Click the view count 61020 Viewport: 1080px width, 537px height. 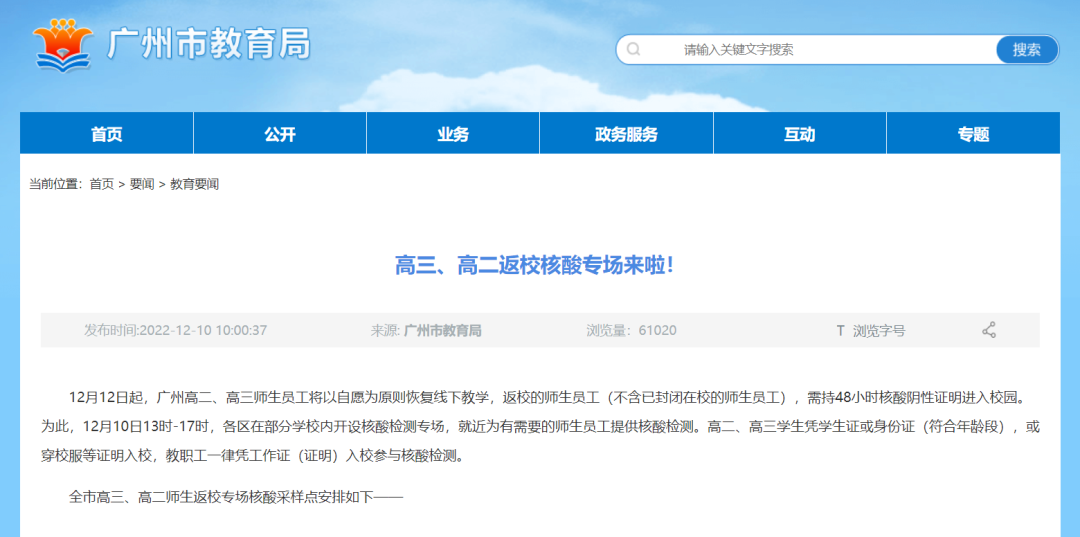point(657,330)
